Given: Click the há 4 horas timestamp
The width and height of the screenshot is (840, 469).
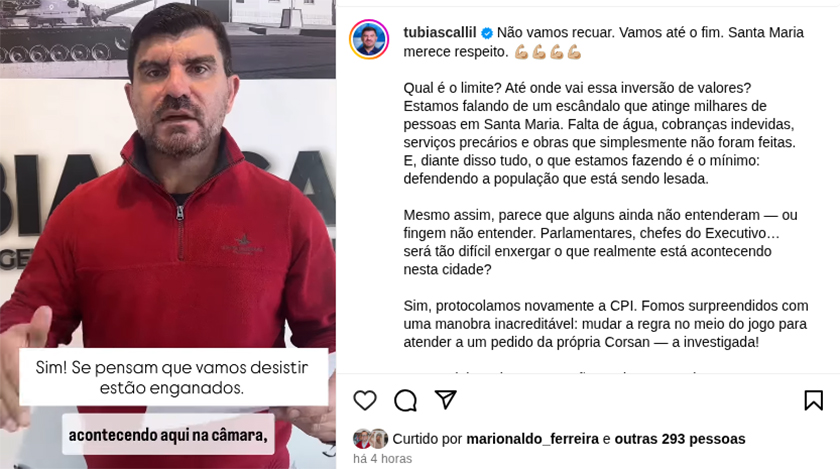Looking at the screenshot, I should tap(382, 459).
